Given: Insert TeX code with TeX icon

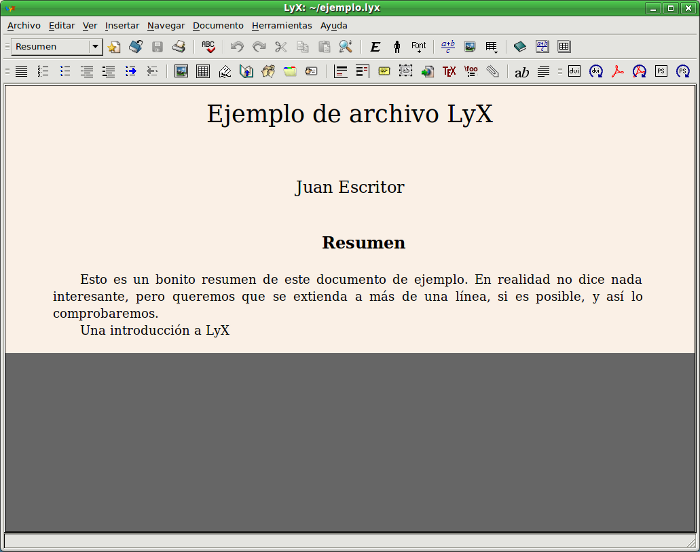Looking at the screenshot, I should click(449, 71).
